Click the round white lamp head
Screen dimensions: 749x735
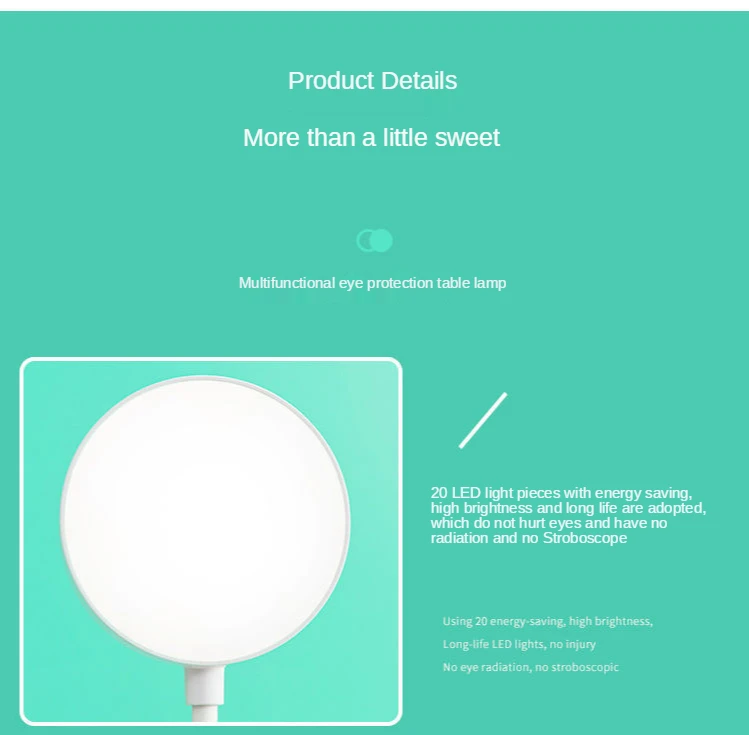click(205, 521)
